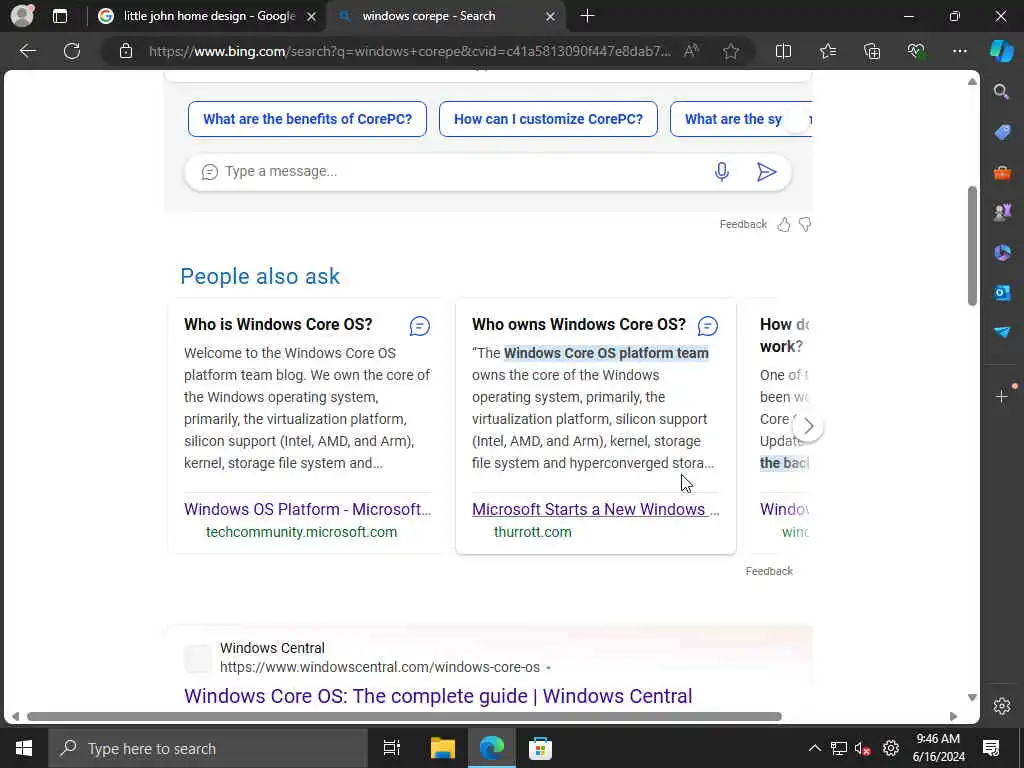Click techcommunity.microsoft.com source text

[x=301, y=532]
